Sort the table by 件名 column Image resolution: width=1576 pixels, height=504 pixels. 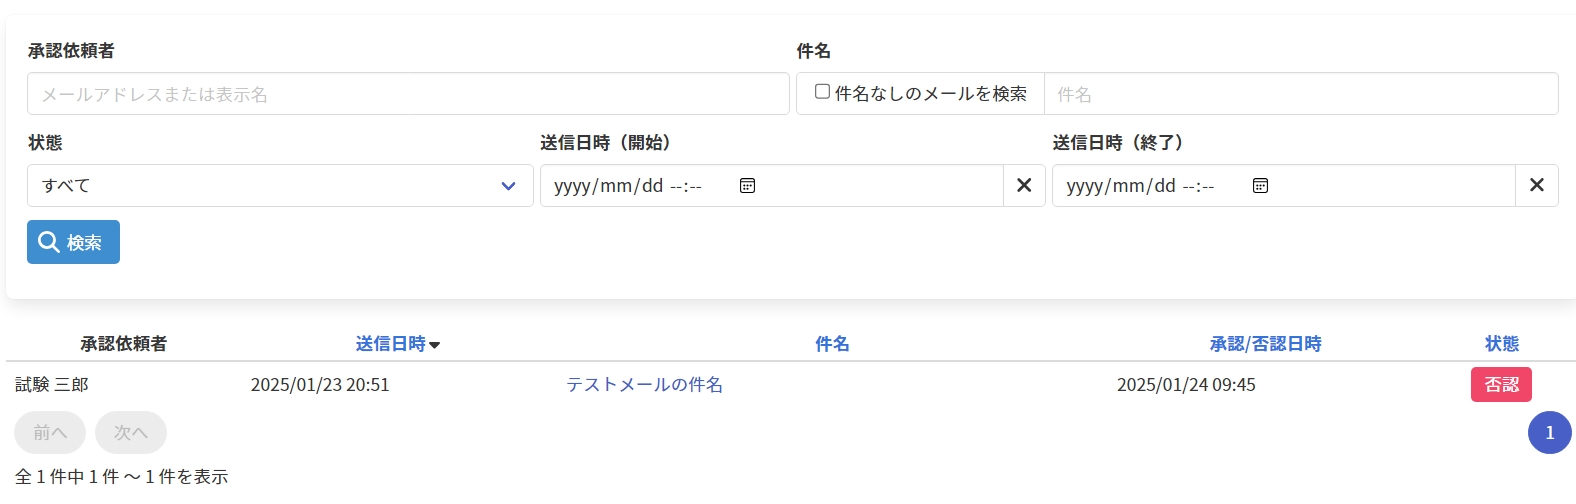[x=832, y=344]
